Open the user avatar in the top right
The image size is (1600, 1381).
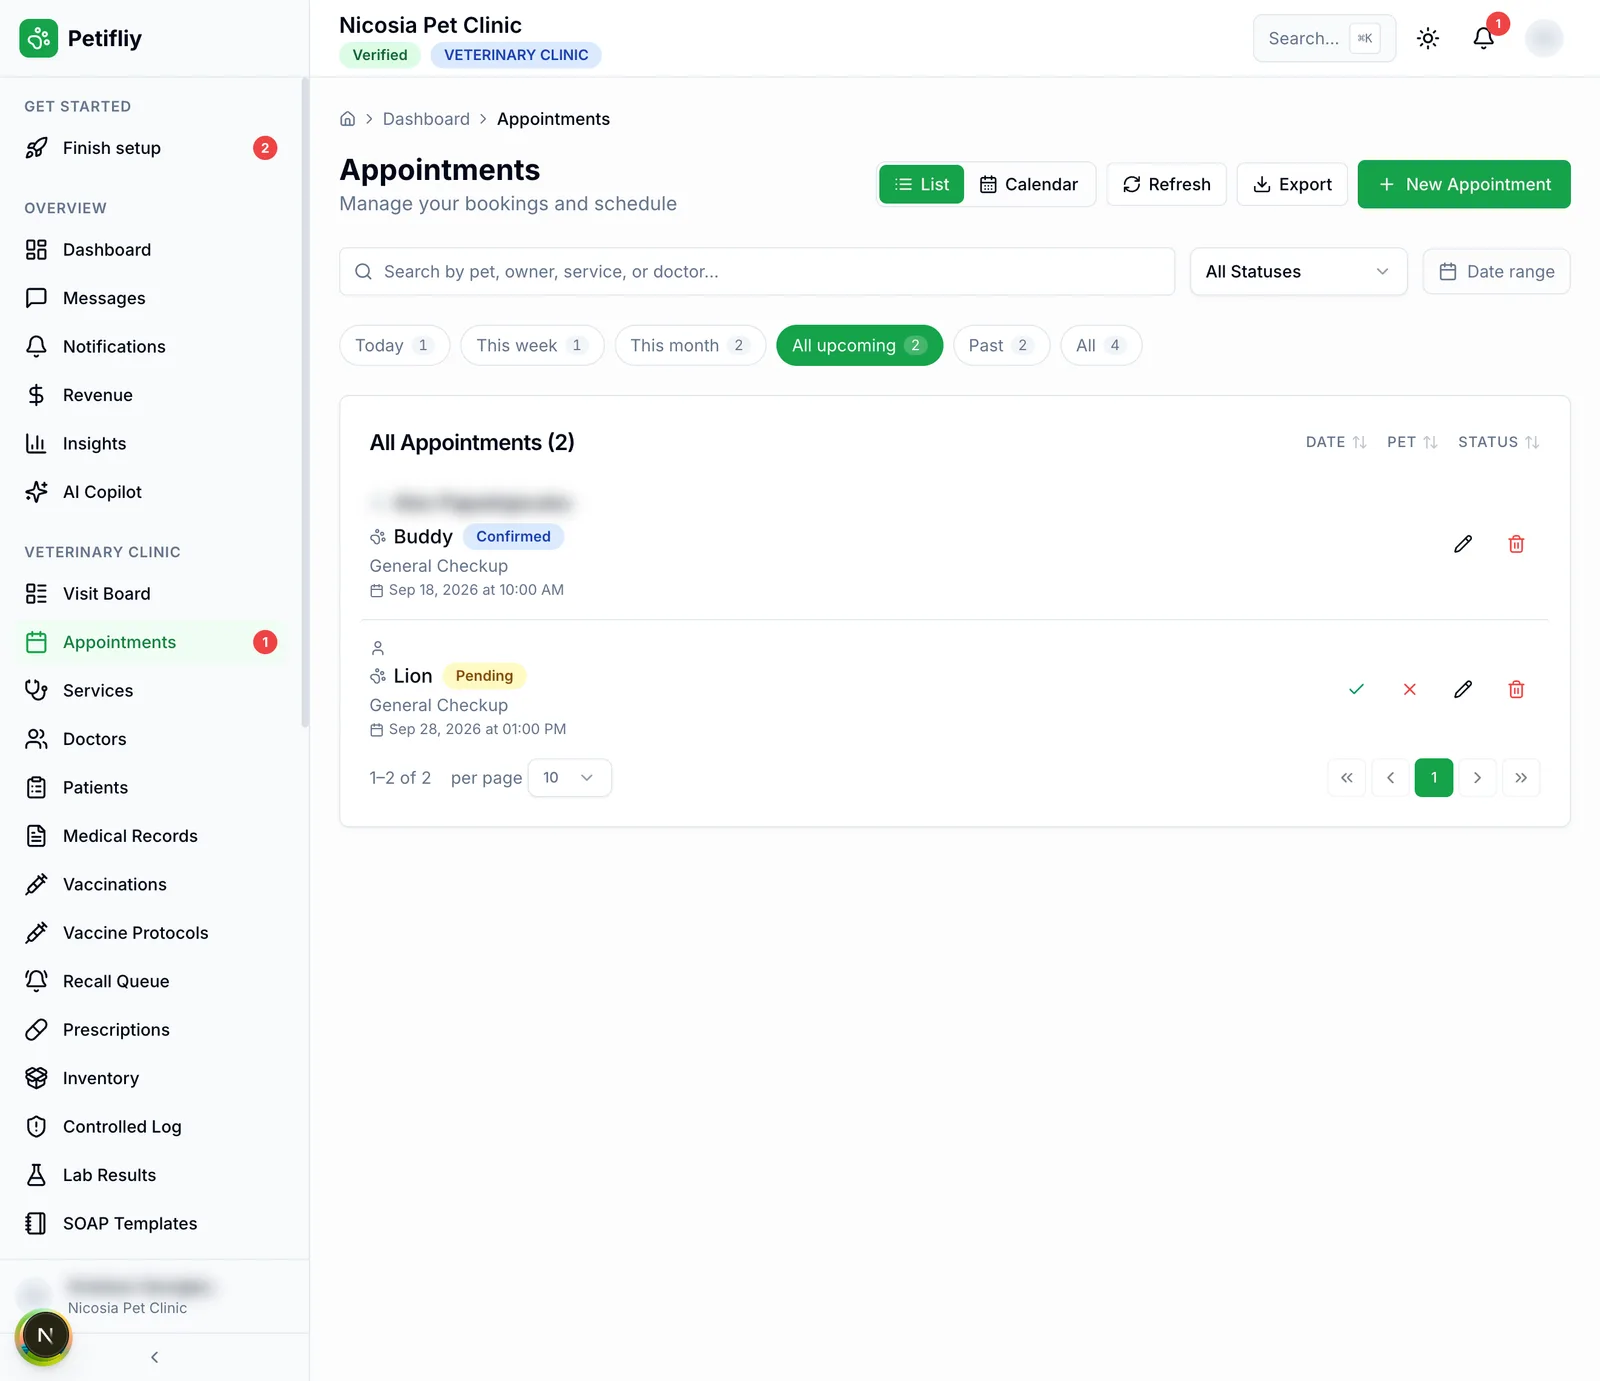click(1544, 38)
